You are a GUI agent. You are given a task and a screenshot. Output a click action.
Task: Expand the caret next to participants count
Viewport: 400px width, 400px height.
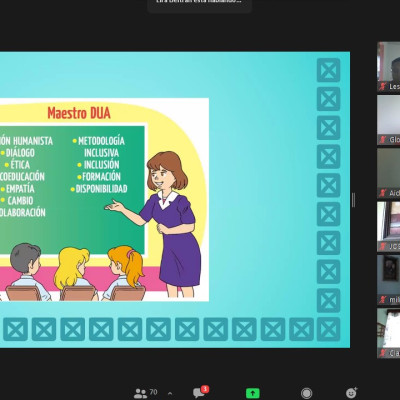tap(170, 394)
